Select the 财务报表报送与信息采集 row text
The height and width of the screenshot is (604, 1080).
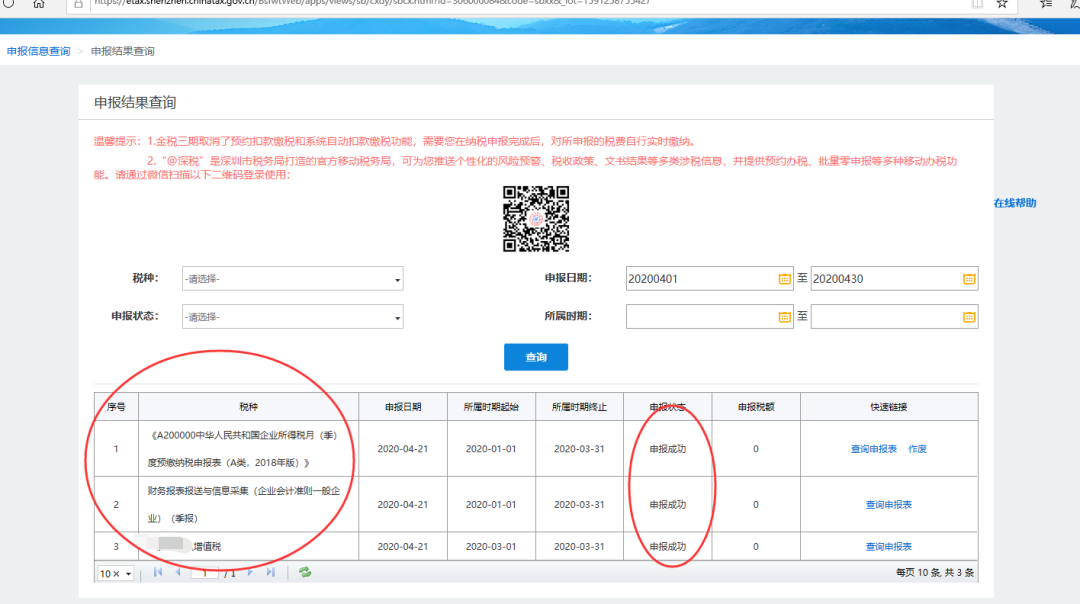point(244,505)
